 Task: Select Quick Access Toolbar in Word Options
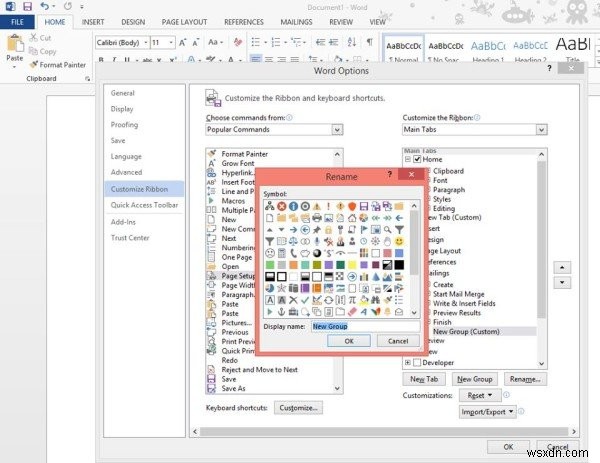click(x=144, y=205)
